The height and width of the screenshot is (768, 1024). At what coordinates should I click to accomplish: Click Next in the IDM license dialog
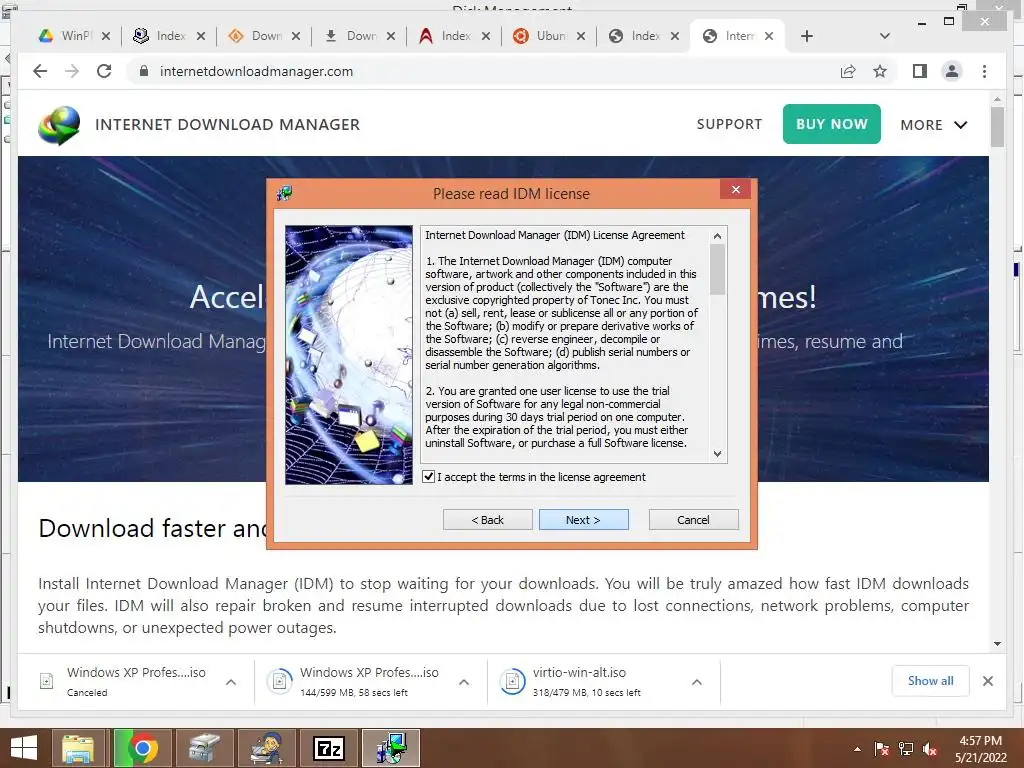click(583, 520)
